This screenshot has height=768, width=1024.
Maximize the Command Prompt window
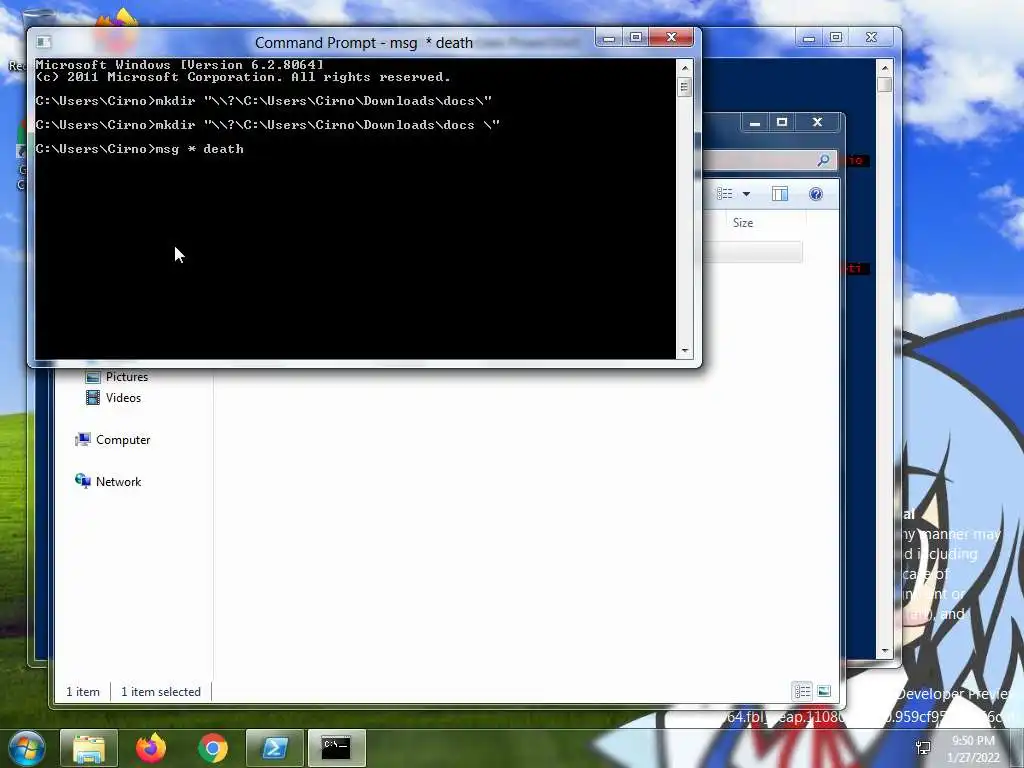[x=636, y=38]
